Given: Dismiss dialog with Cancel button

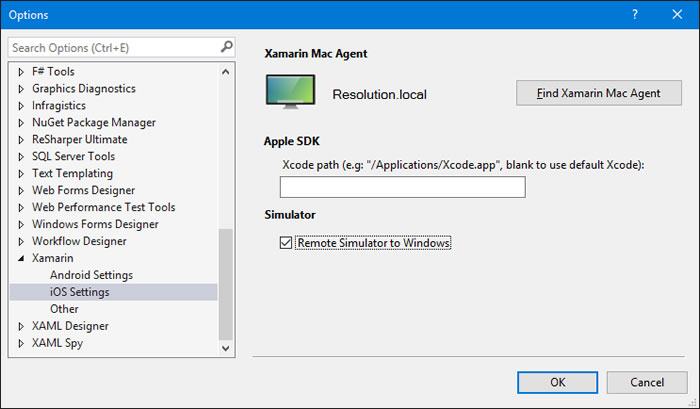Looking at the screenshot, I should pos(647,382).
